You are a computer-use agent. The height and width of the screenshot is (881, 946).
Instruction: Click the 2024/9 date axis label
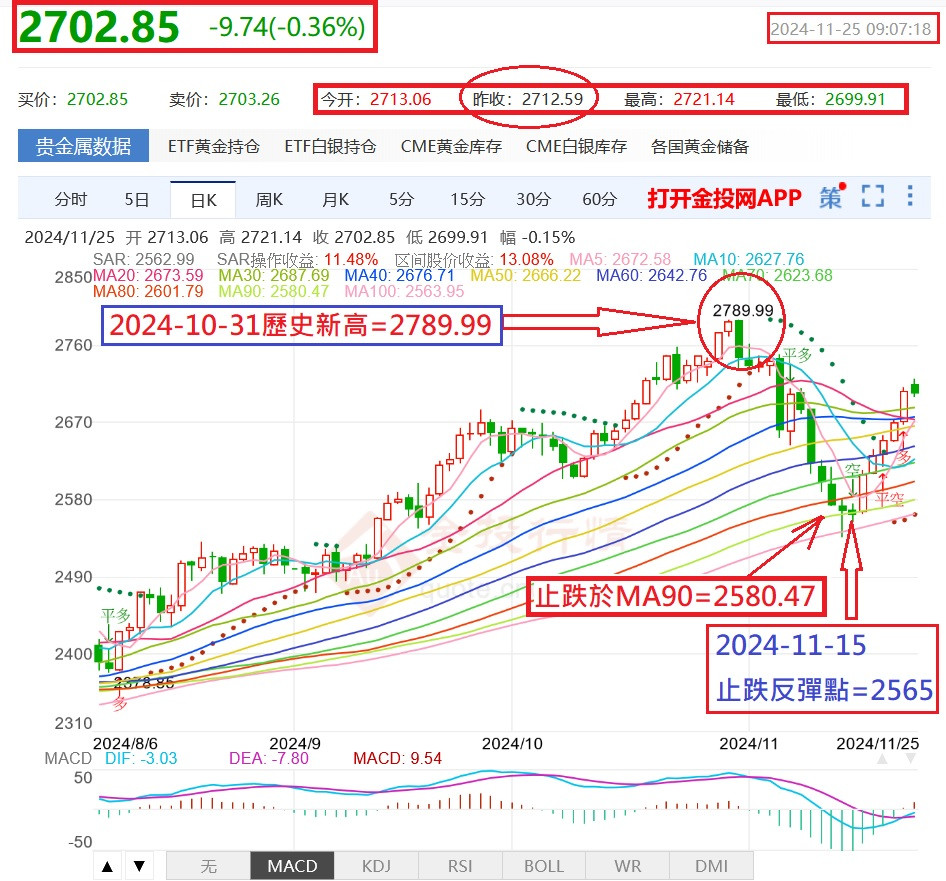pos(294,743)
